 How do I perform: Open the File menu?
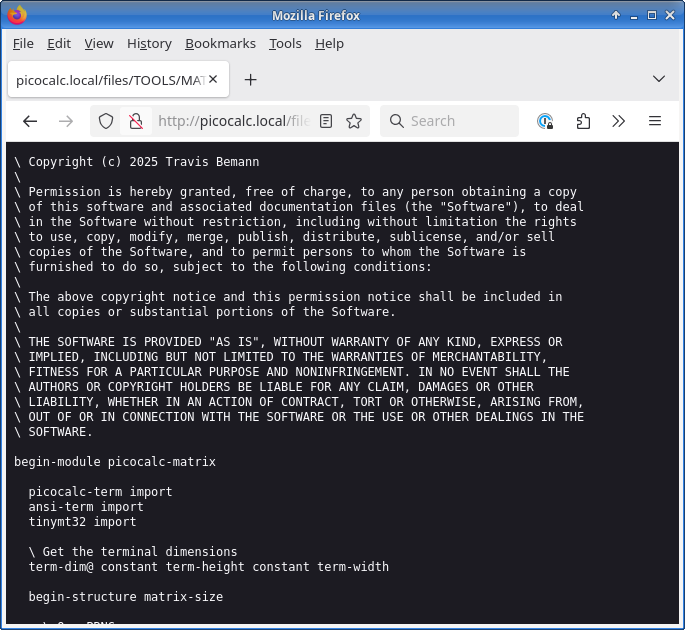coord(23,44)
